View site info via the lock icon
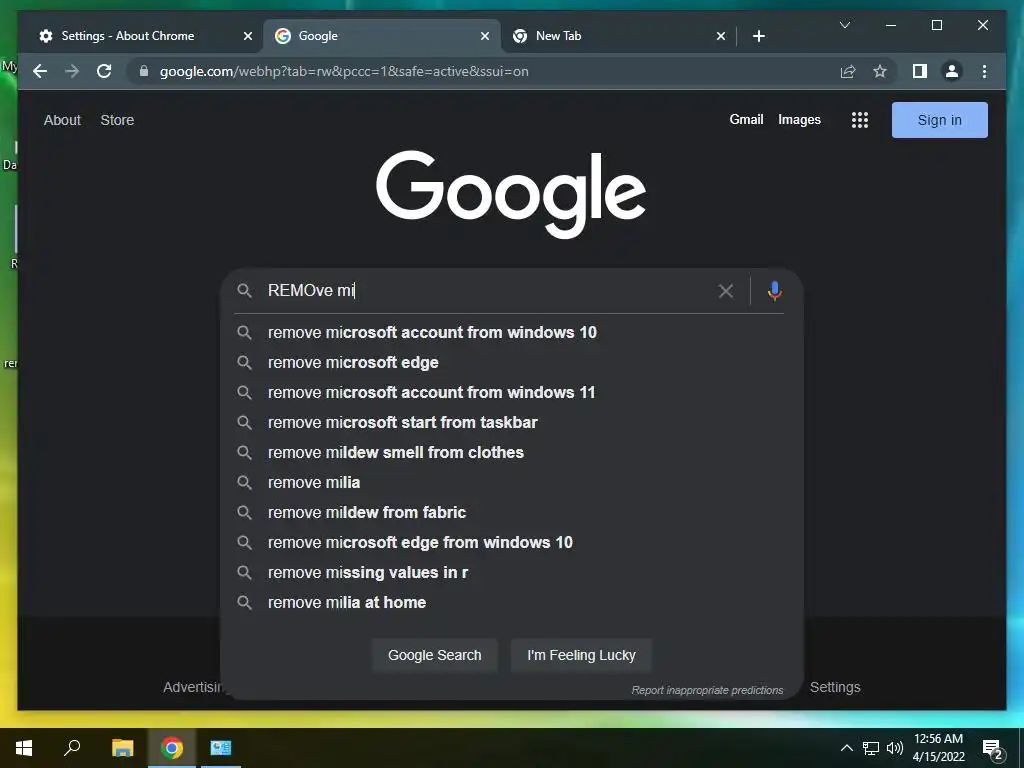Image resolution: width=1024 pixels, height=768 pixels. pos(144,71)
